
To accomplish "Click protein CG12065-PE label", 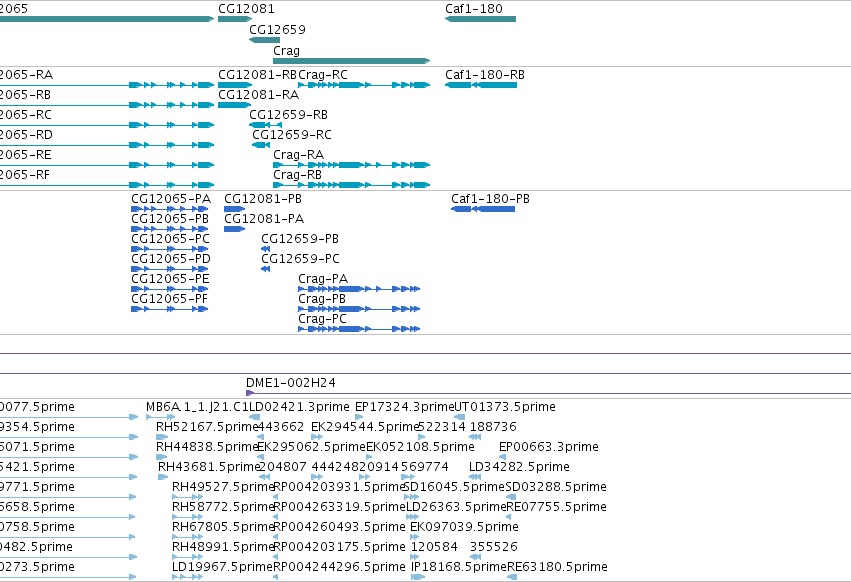I will tap(170, 279).
